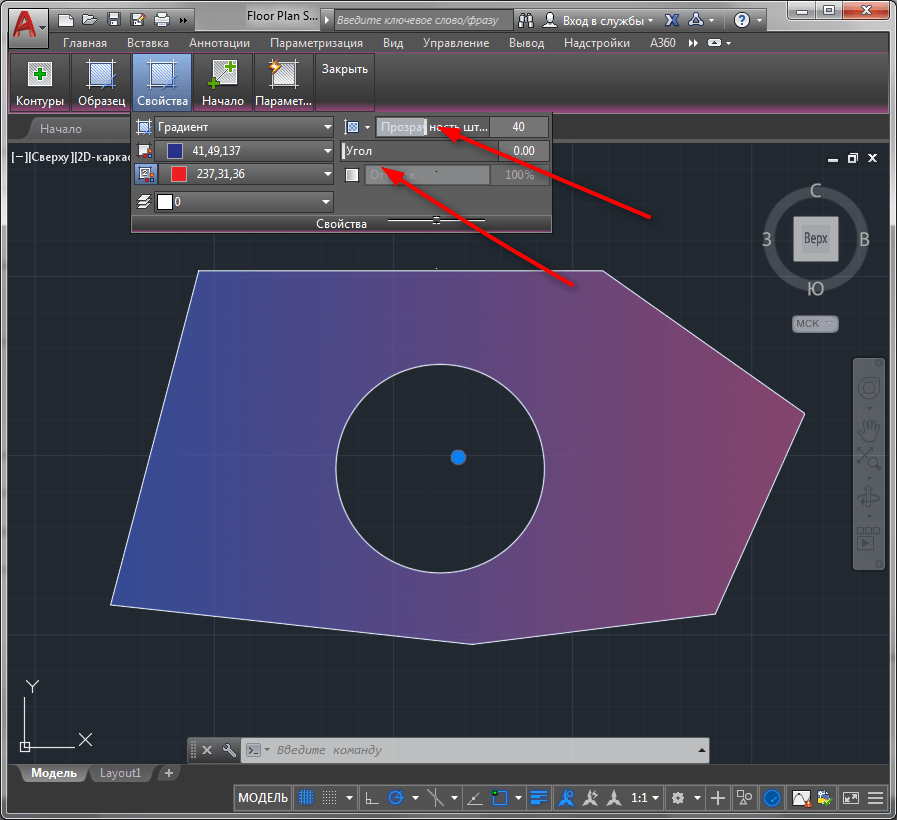Toggle 2D object snap
Viewport: 897px width, 820px height.
coord(499,798)
